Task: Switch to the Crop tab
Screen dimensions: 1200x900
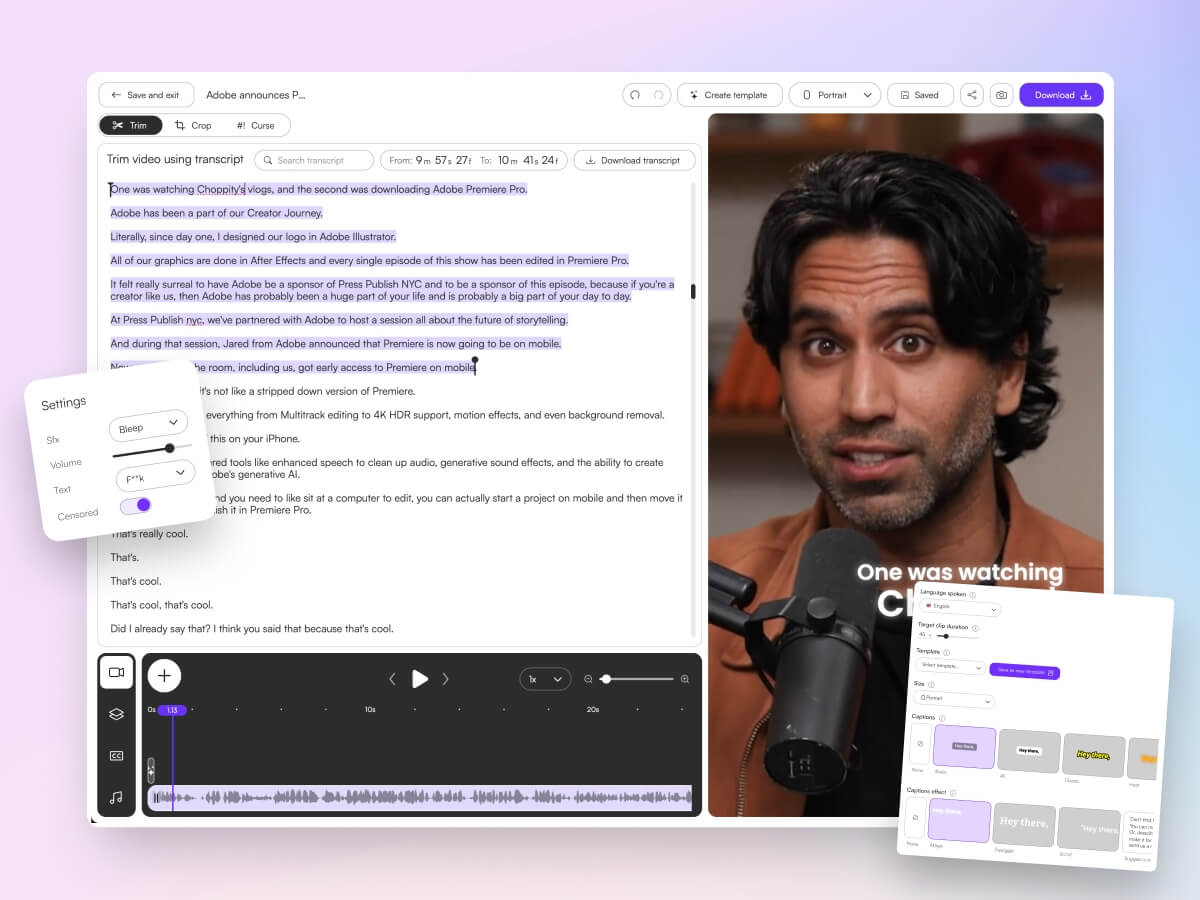Action: pos(194,125)
